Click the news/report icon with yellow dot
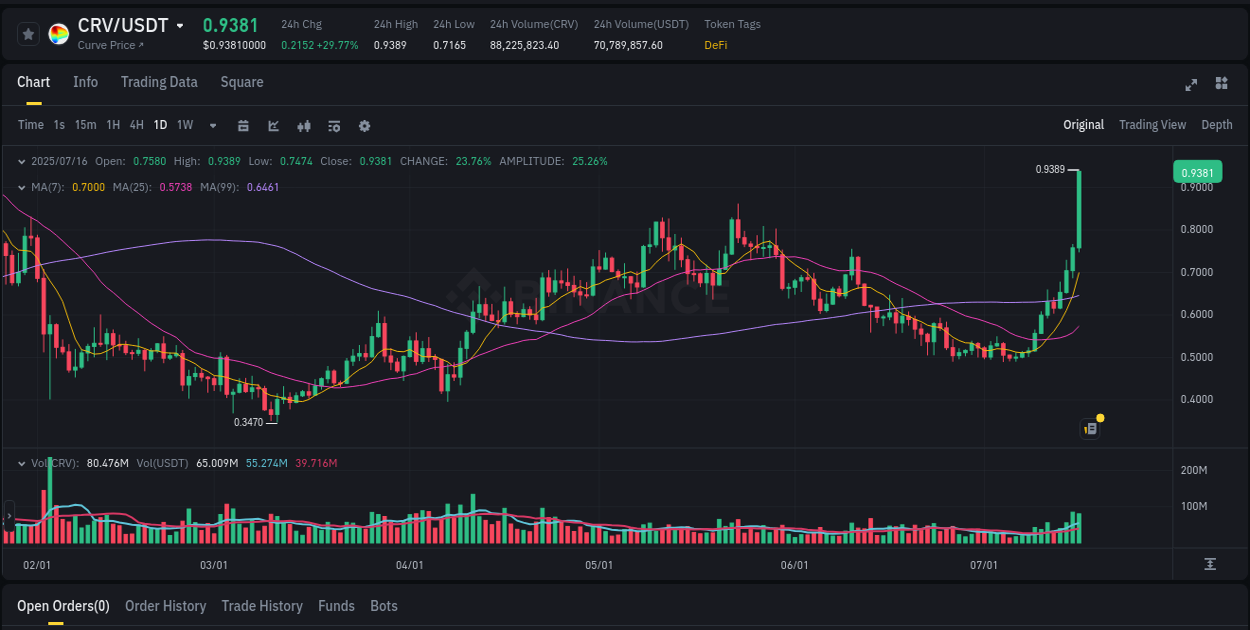This screenshot has height=630, width=1250. pos(1090,427)
